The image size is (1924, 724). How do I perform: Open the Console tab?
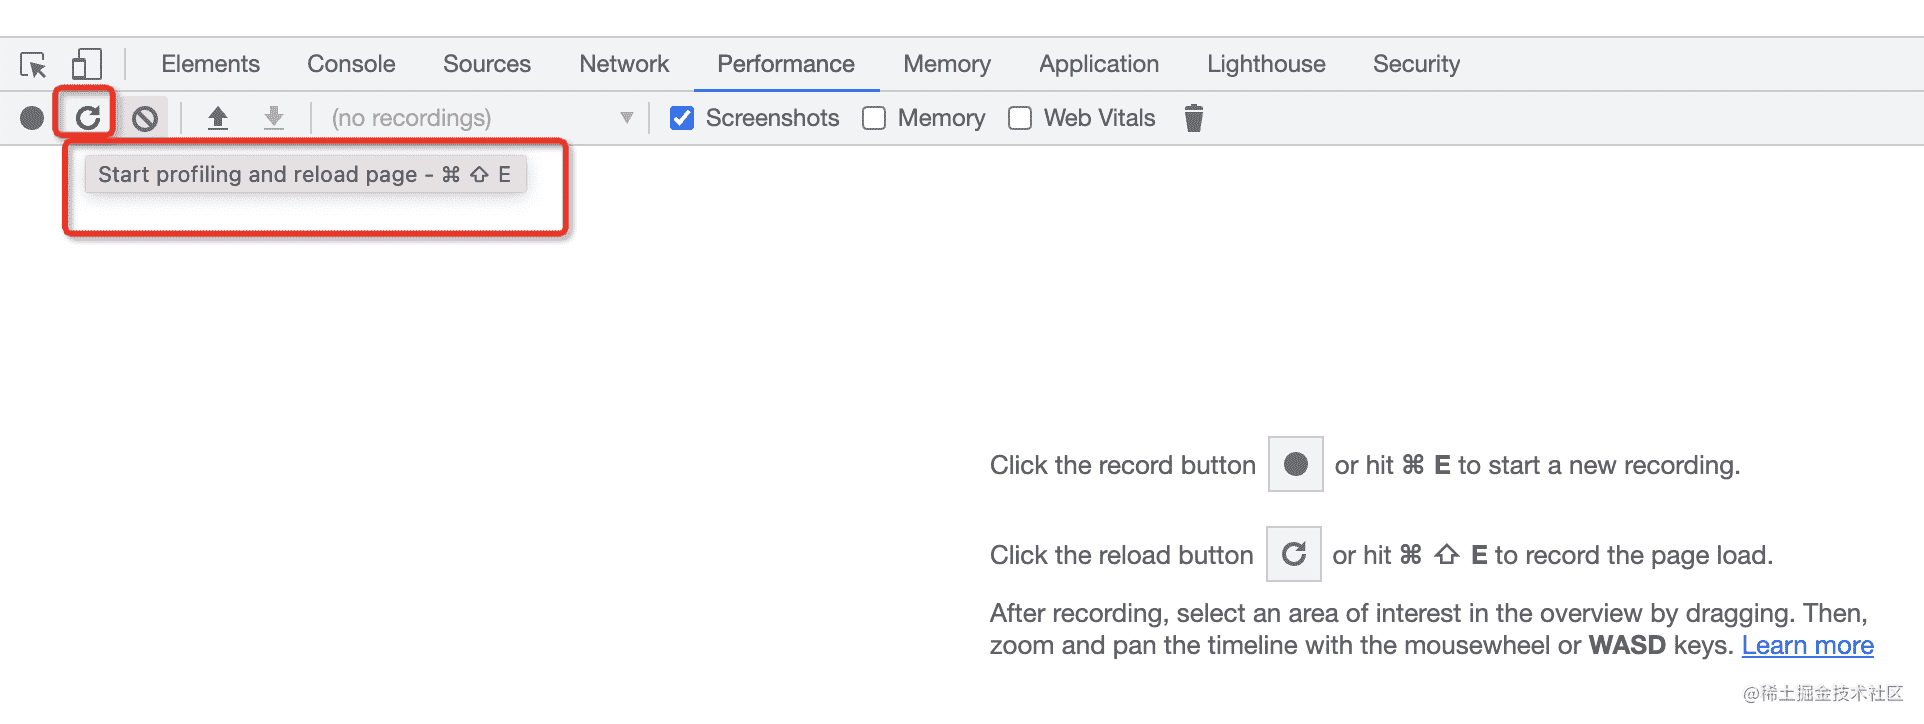[x=351, y=65]
